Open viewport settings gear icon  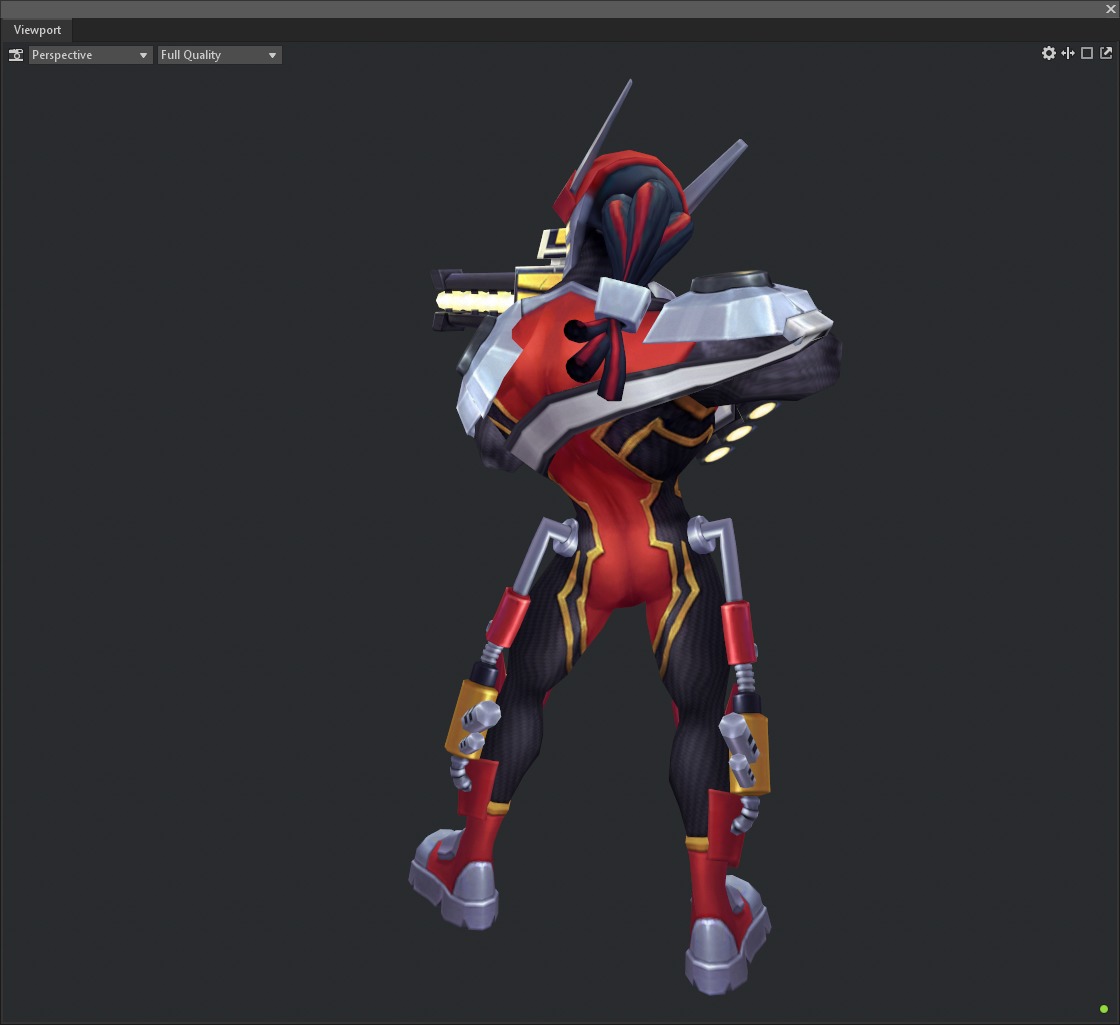(x=1049, y=53)
